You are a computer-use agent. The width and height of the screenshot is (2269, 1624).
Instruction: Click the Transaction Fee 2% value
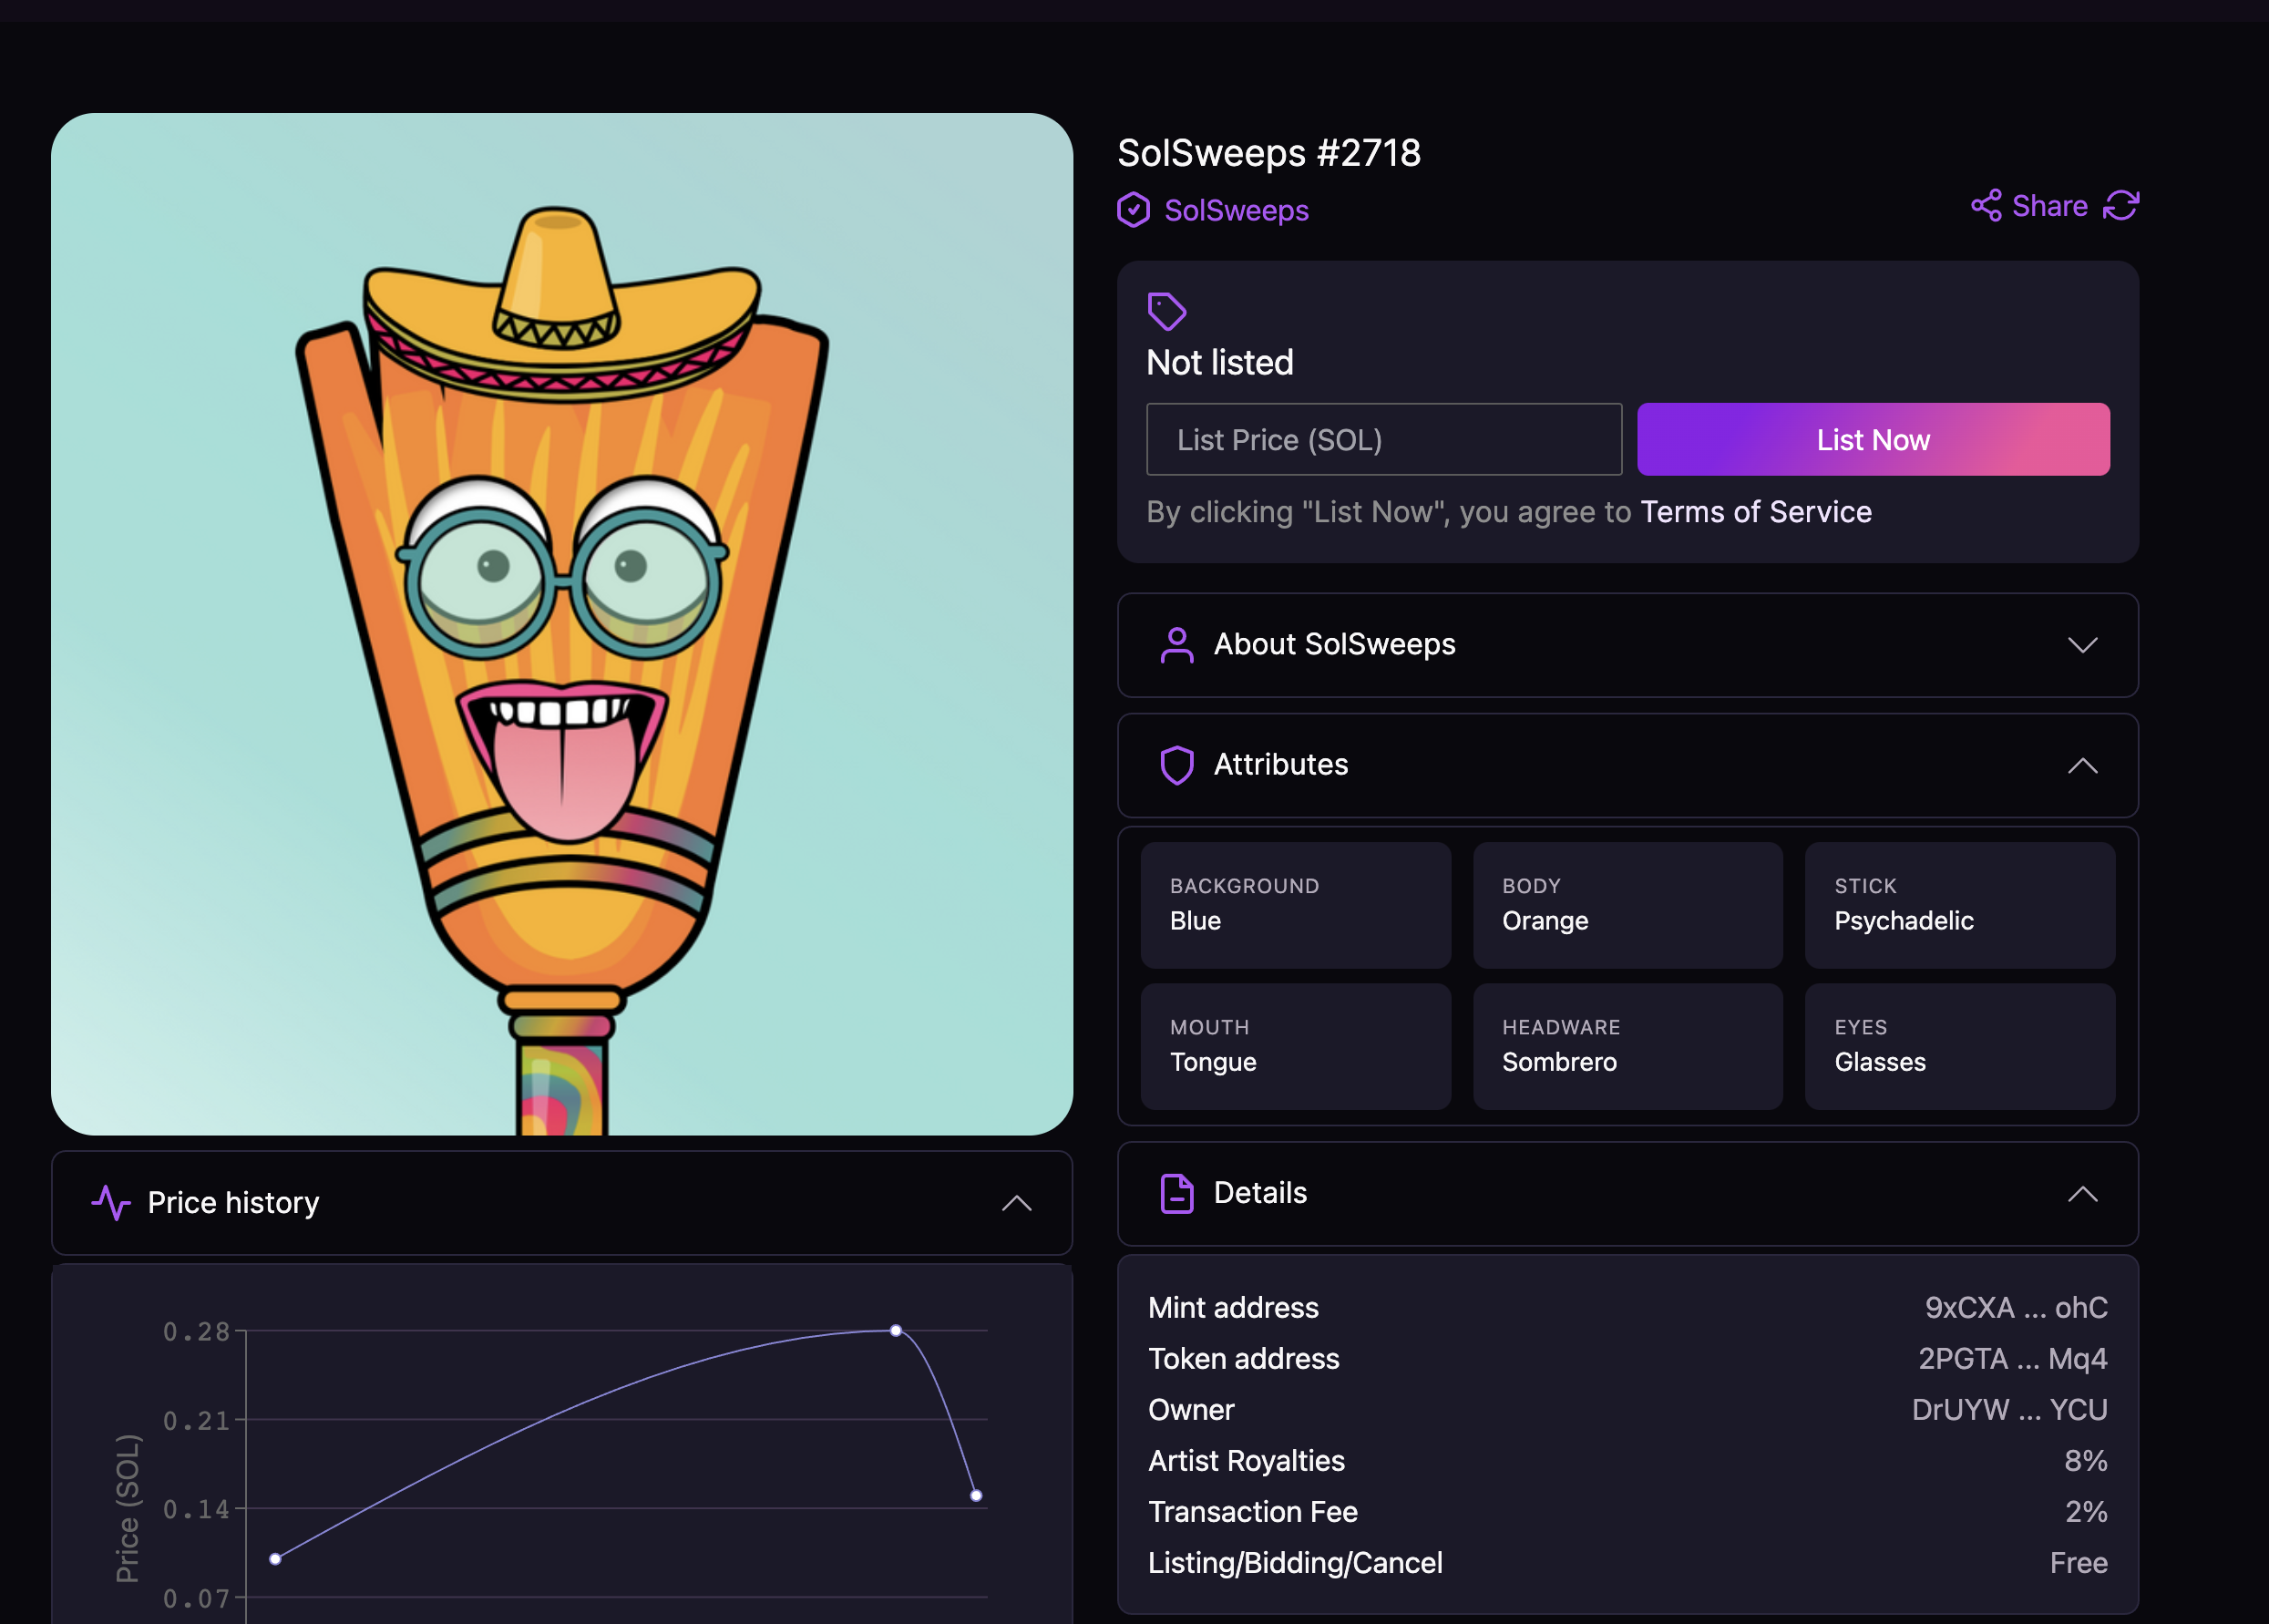2086,1512
